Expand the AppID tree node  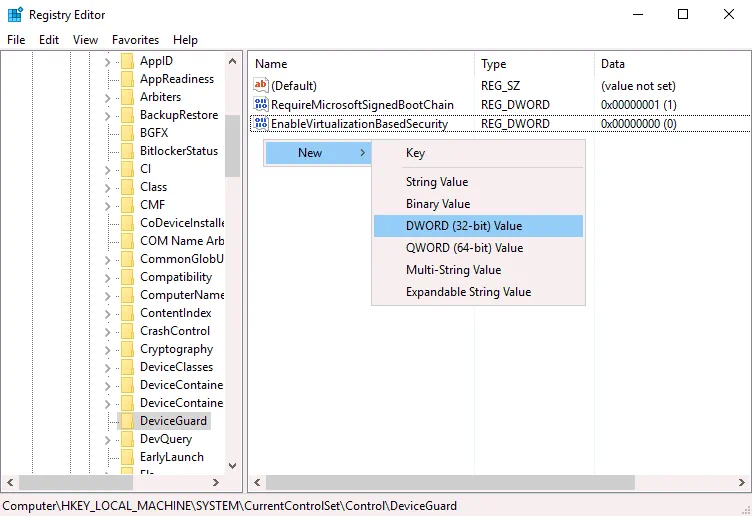107,61
